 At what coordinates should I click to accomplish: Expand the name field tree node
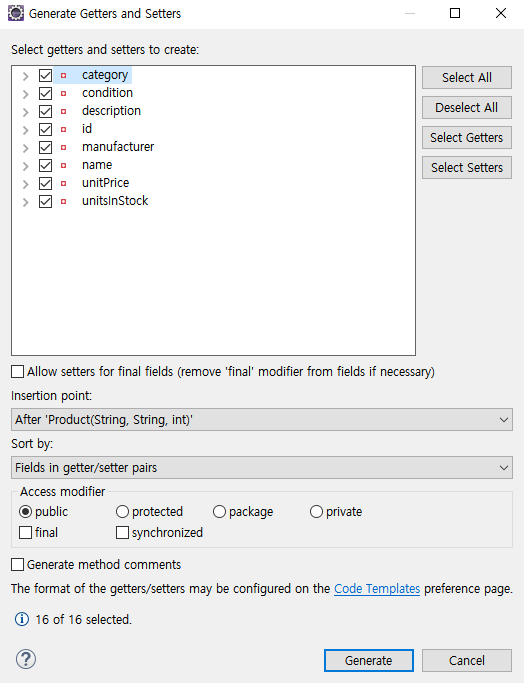26,166
